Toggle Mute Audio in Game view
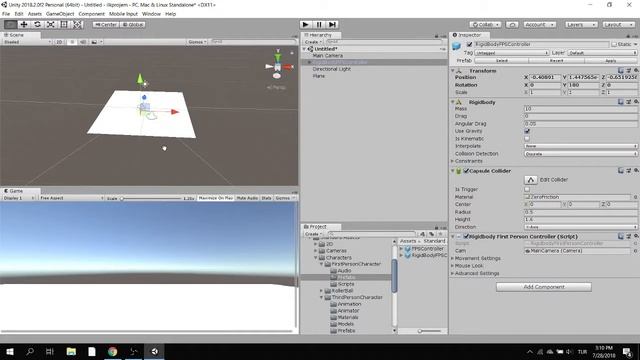The image size is (640, 360). pos(247,198)
